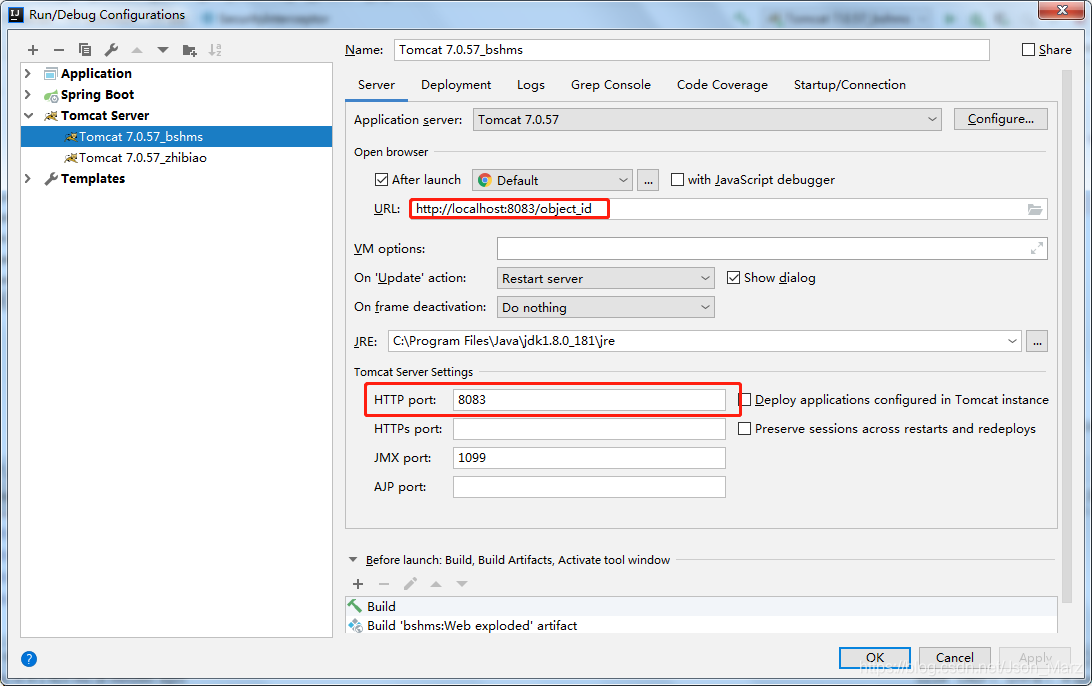Click the Configure... button
Viewport: 1092px width, 686px height.
point(1001,119)
